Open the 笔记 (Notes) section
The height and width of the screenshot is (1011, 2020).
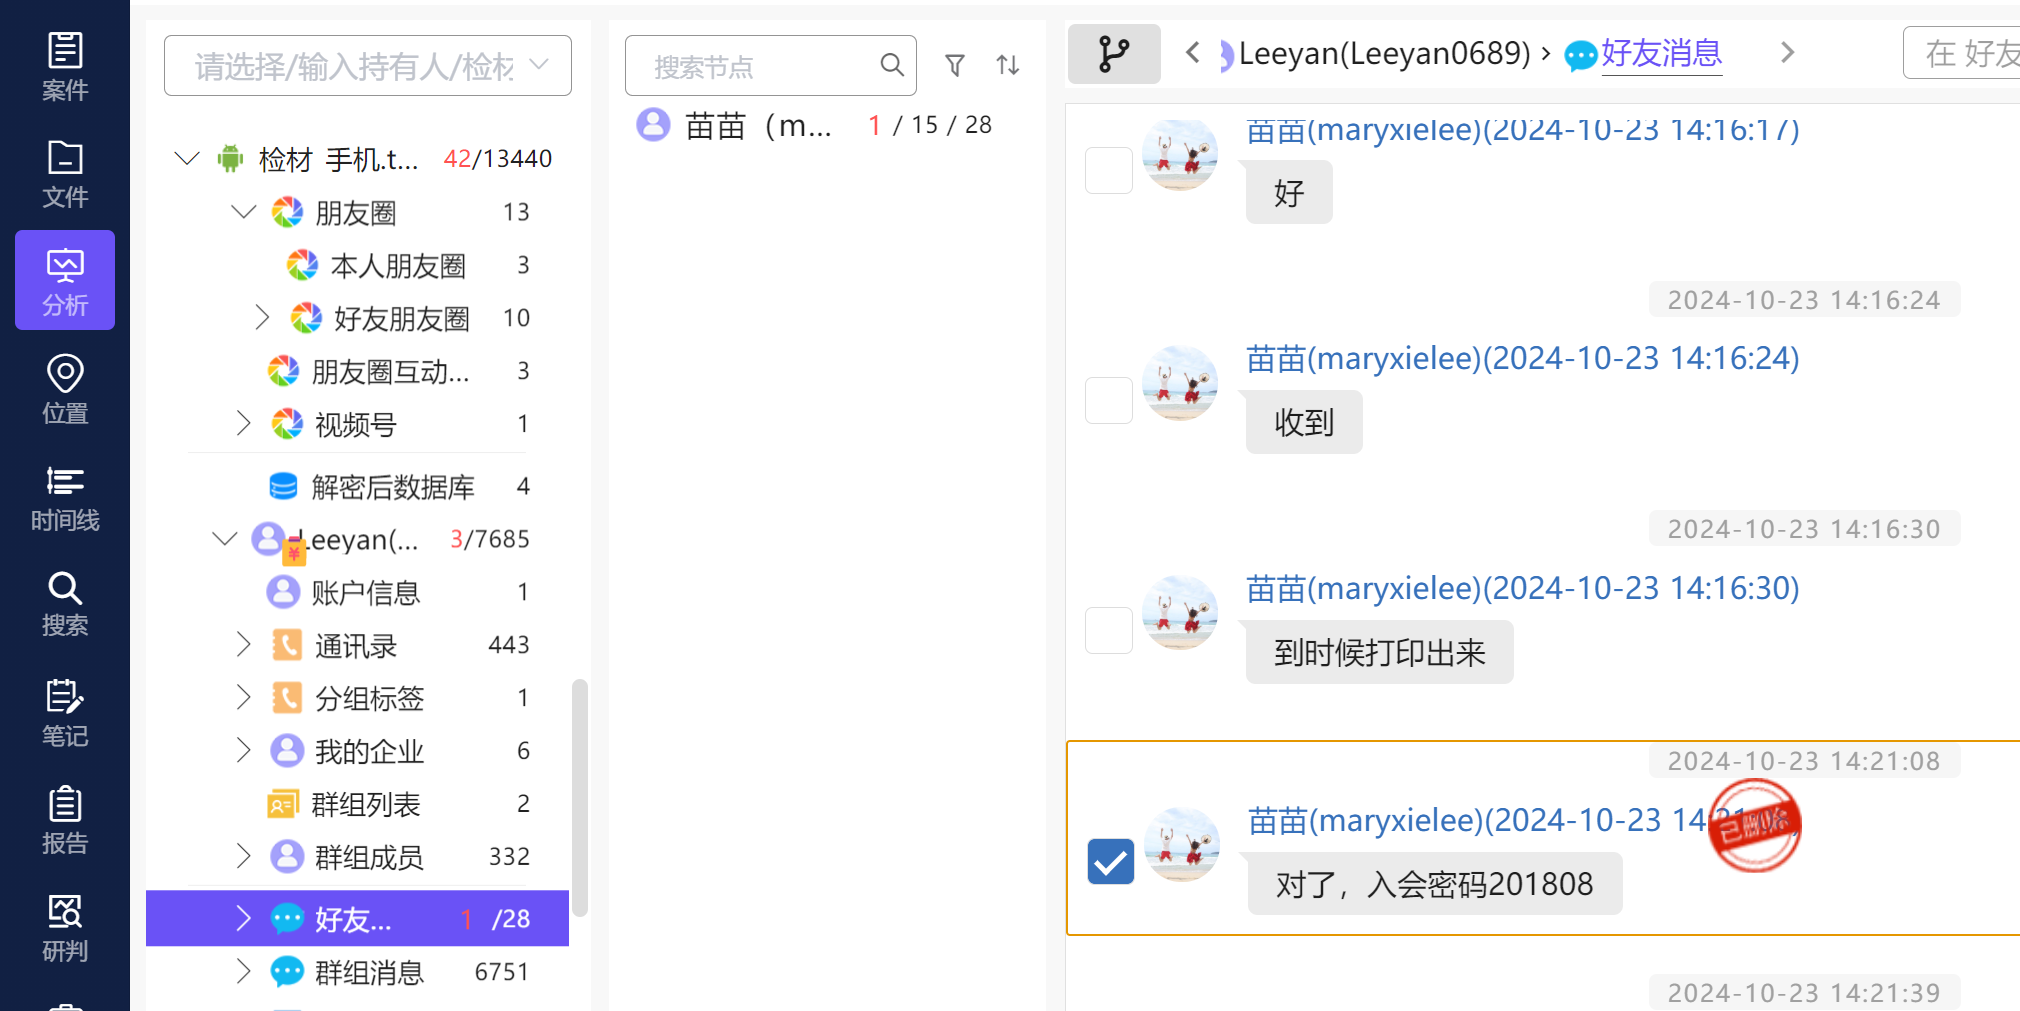pos(65,713)
